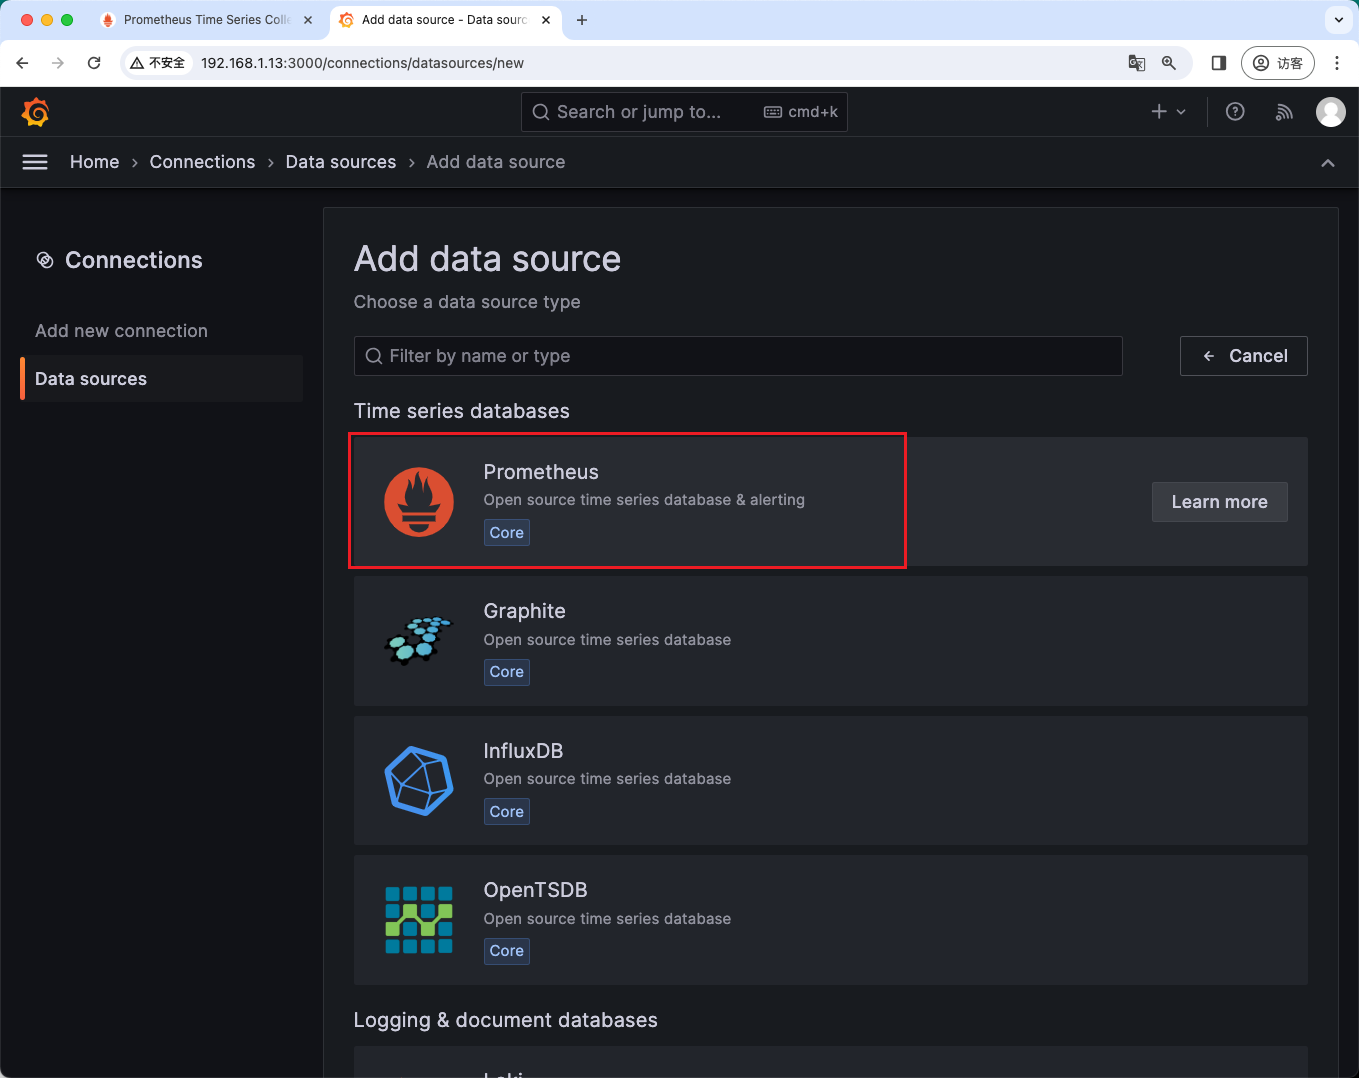Click the user profile avatar
1359x1078 pixels.
pos(1330,112)
